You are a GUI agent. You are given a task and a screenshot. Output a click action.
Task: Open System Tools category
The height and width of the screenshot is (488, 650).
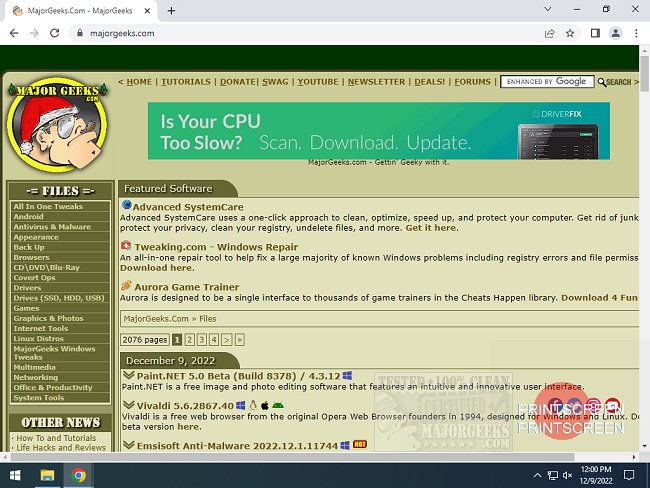click(61, 398)
